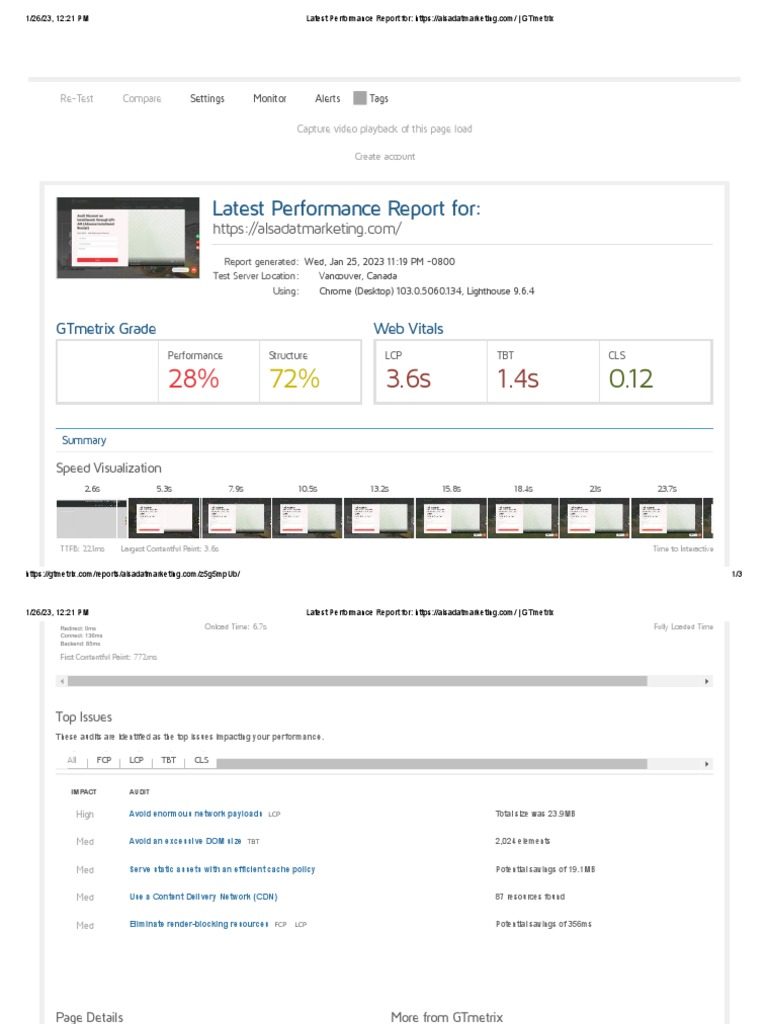
Task: Click the 5.3s speed visualization frame
Action: pos(164,519)
